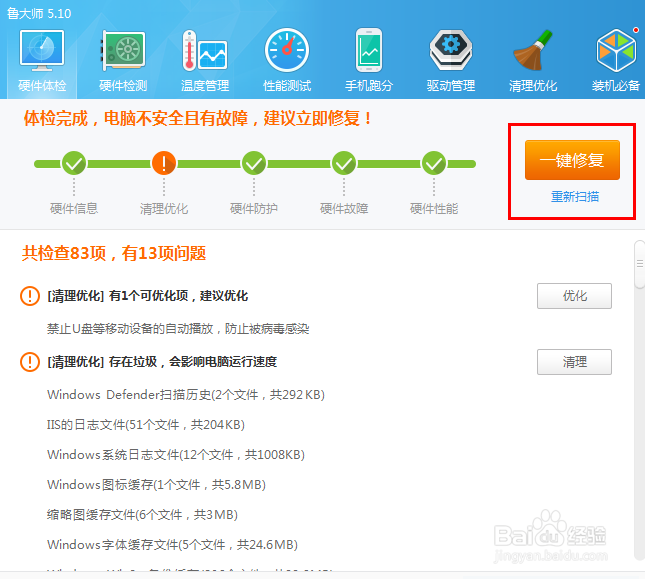Open the 装机必备 cube icon

[616, 50]
